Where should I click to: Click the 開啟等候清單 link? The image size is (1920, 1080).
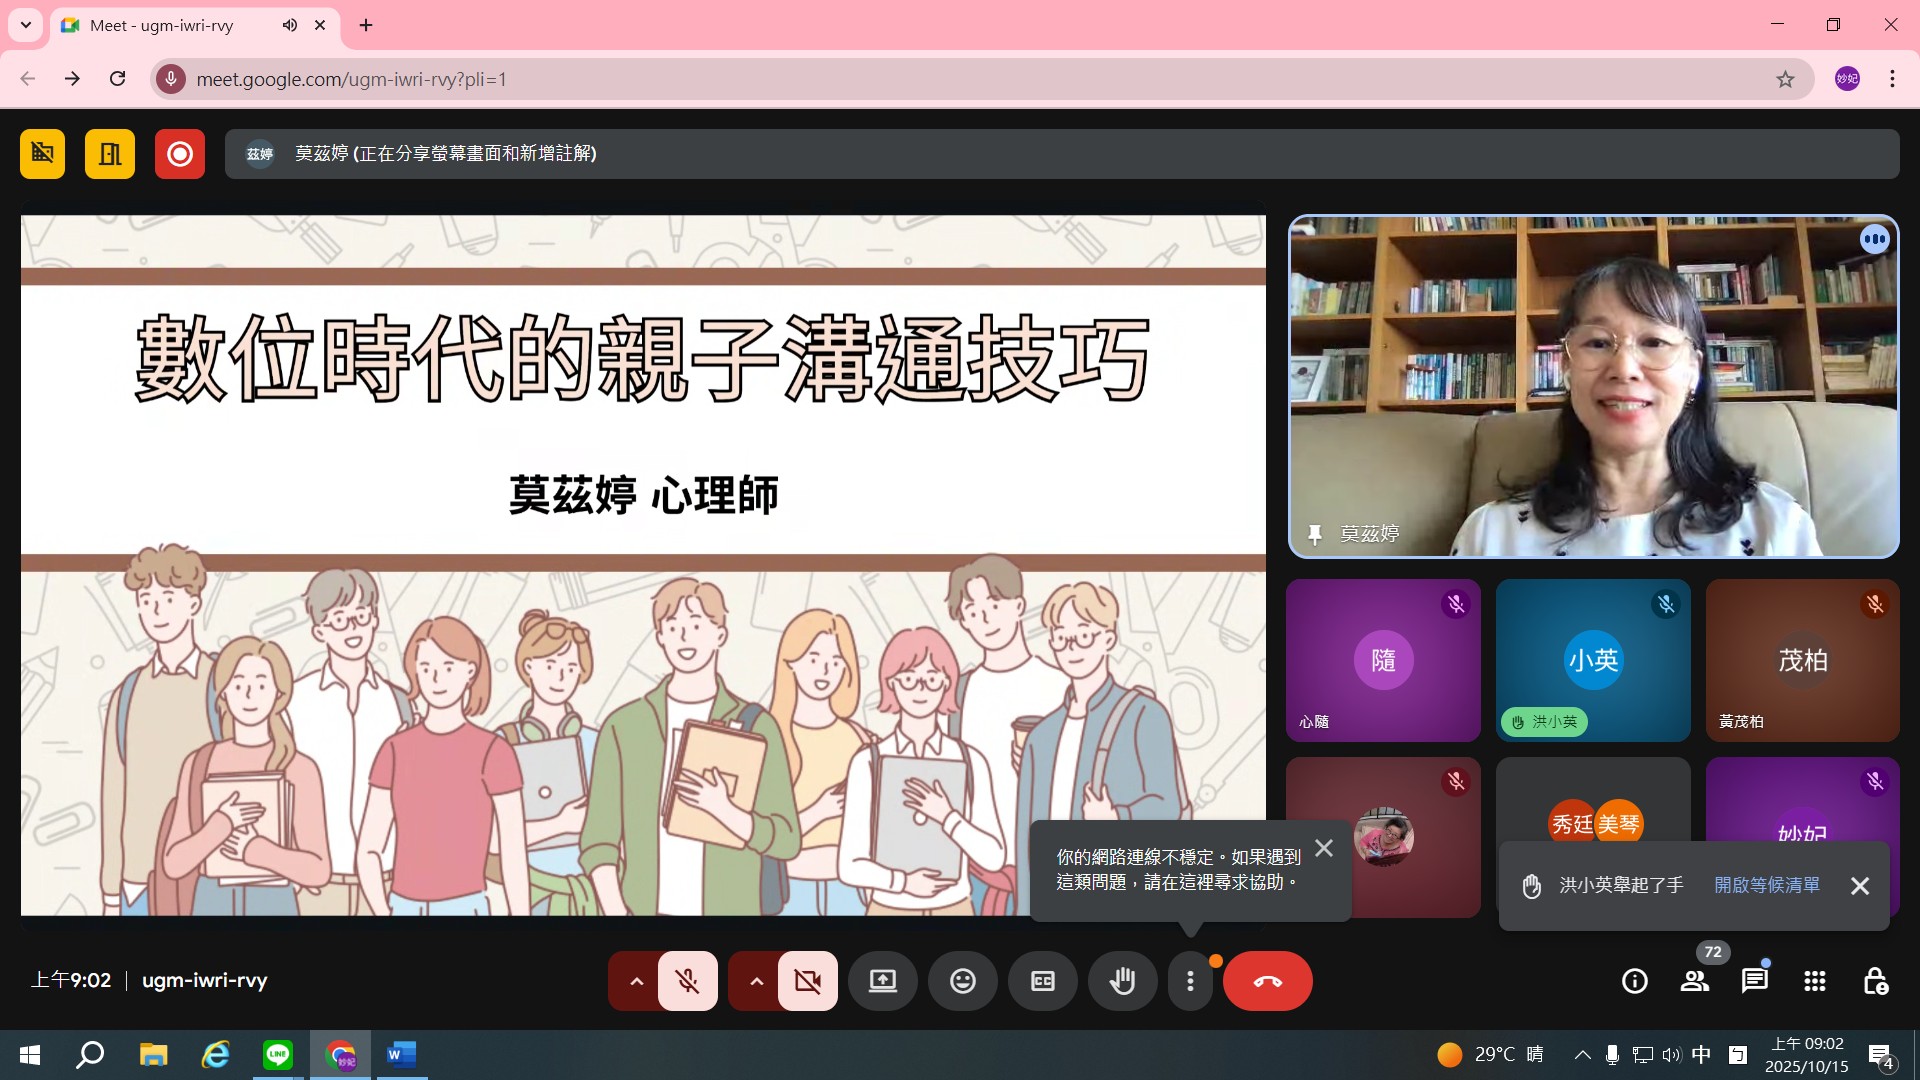coord(1767,885)
